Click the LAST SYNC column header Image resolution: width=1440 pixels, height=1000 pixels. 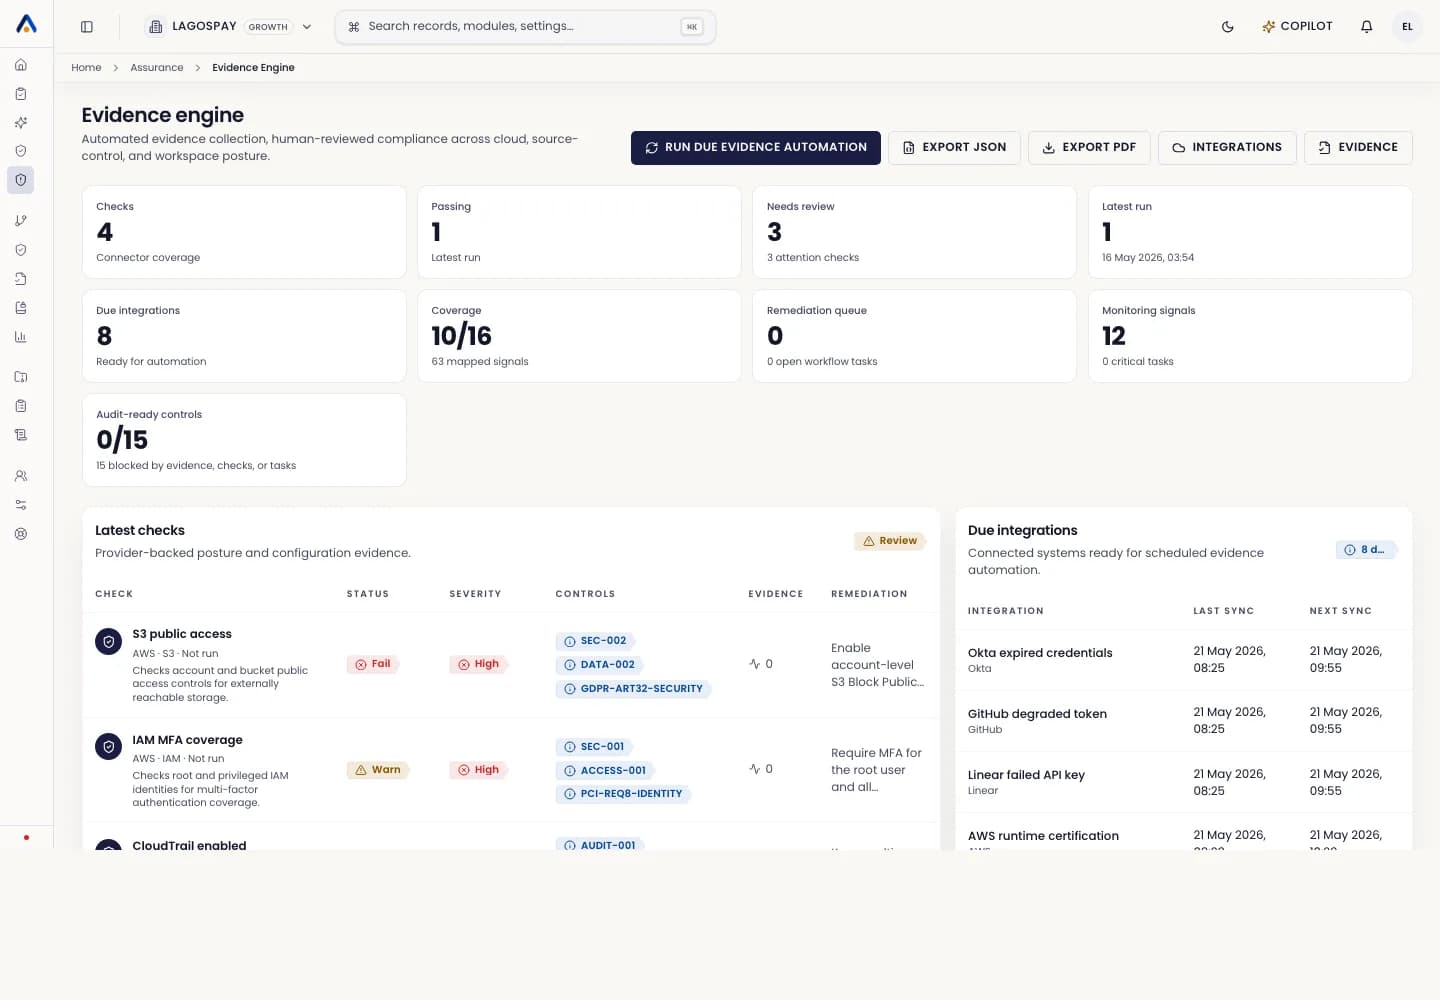click(x=1223, y=611)
